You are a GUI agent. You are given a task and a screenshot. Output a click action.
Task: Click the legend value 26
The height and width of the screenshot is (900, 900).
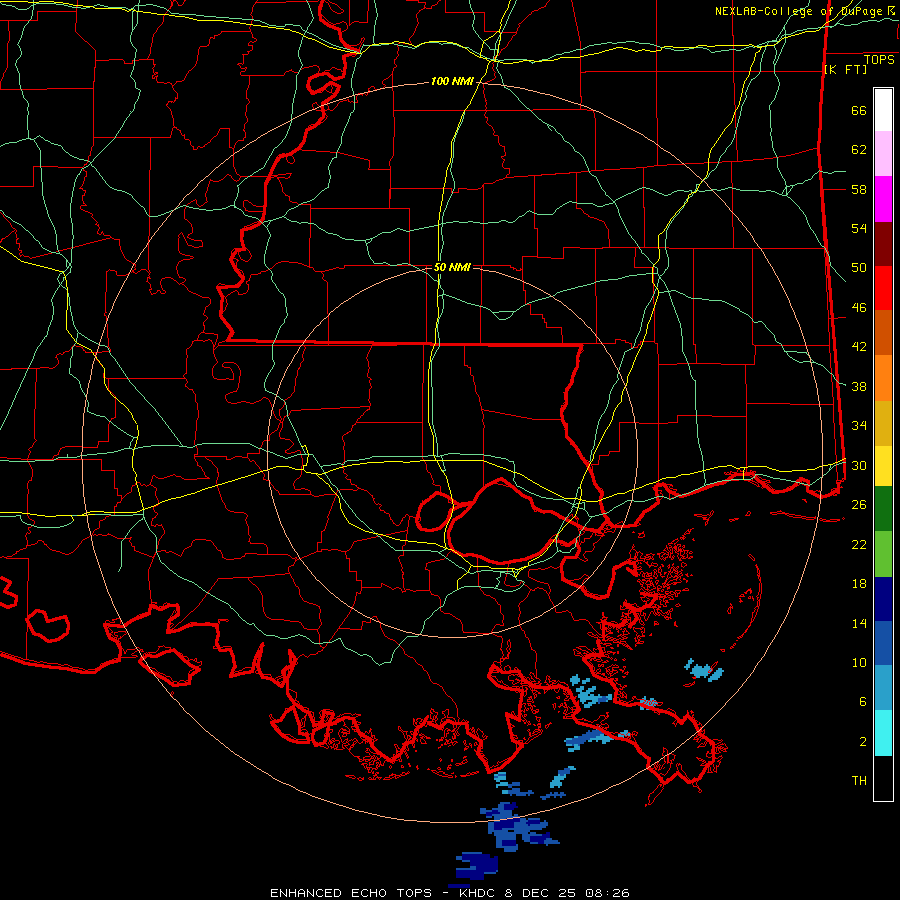859,505
